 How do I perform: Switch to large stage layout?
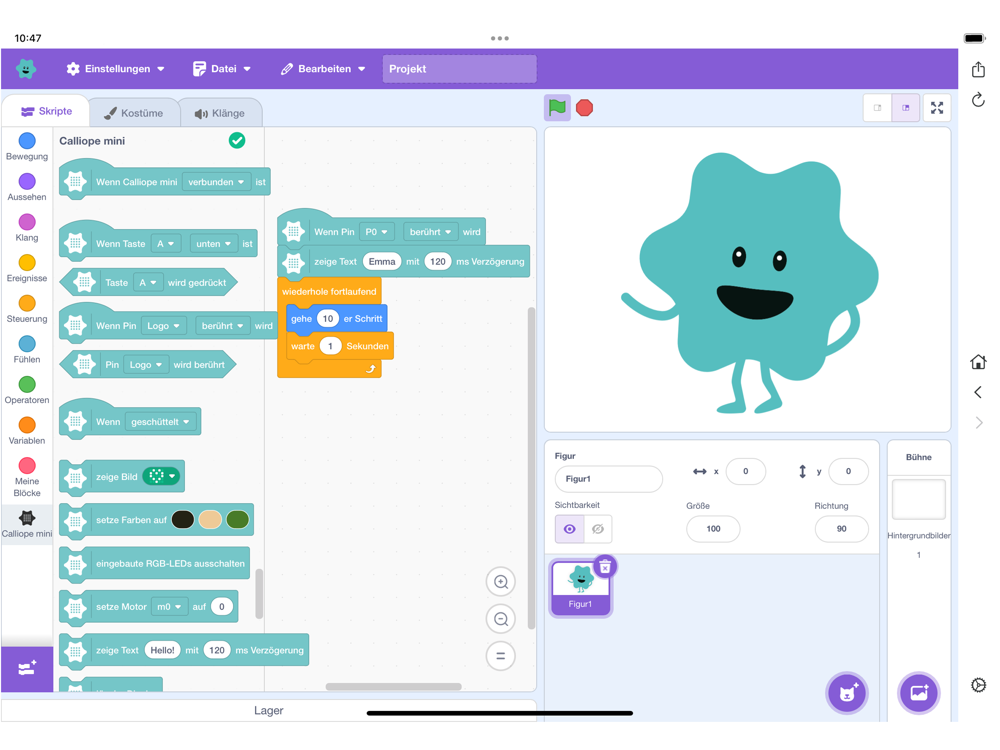[x=906, y=108]
